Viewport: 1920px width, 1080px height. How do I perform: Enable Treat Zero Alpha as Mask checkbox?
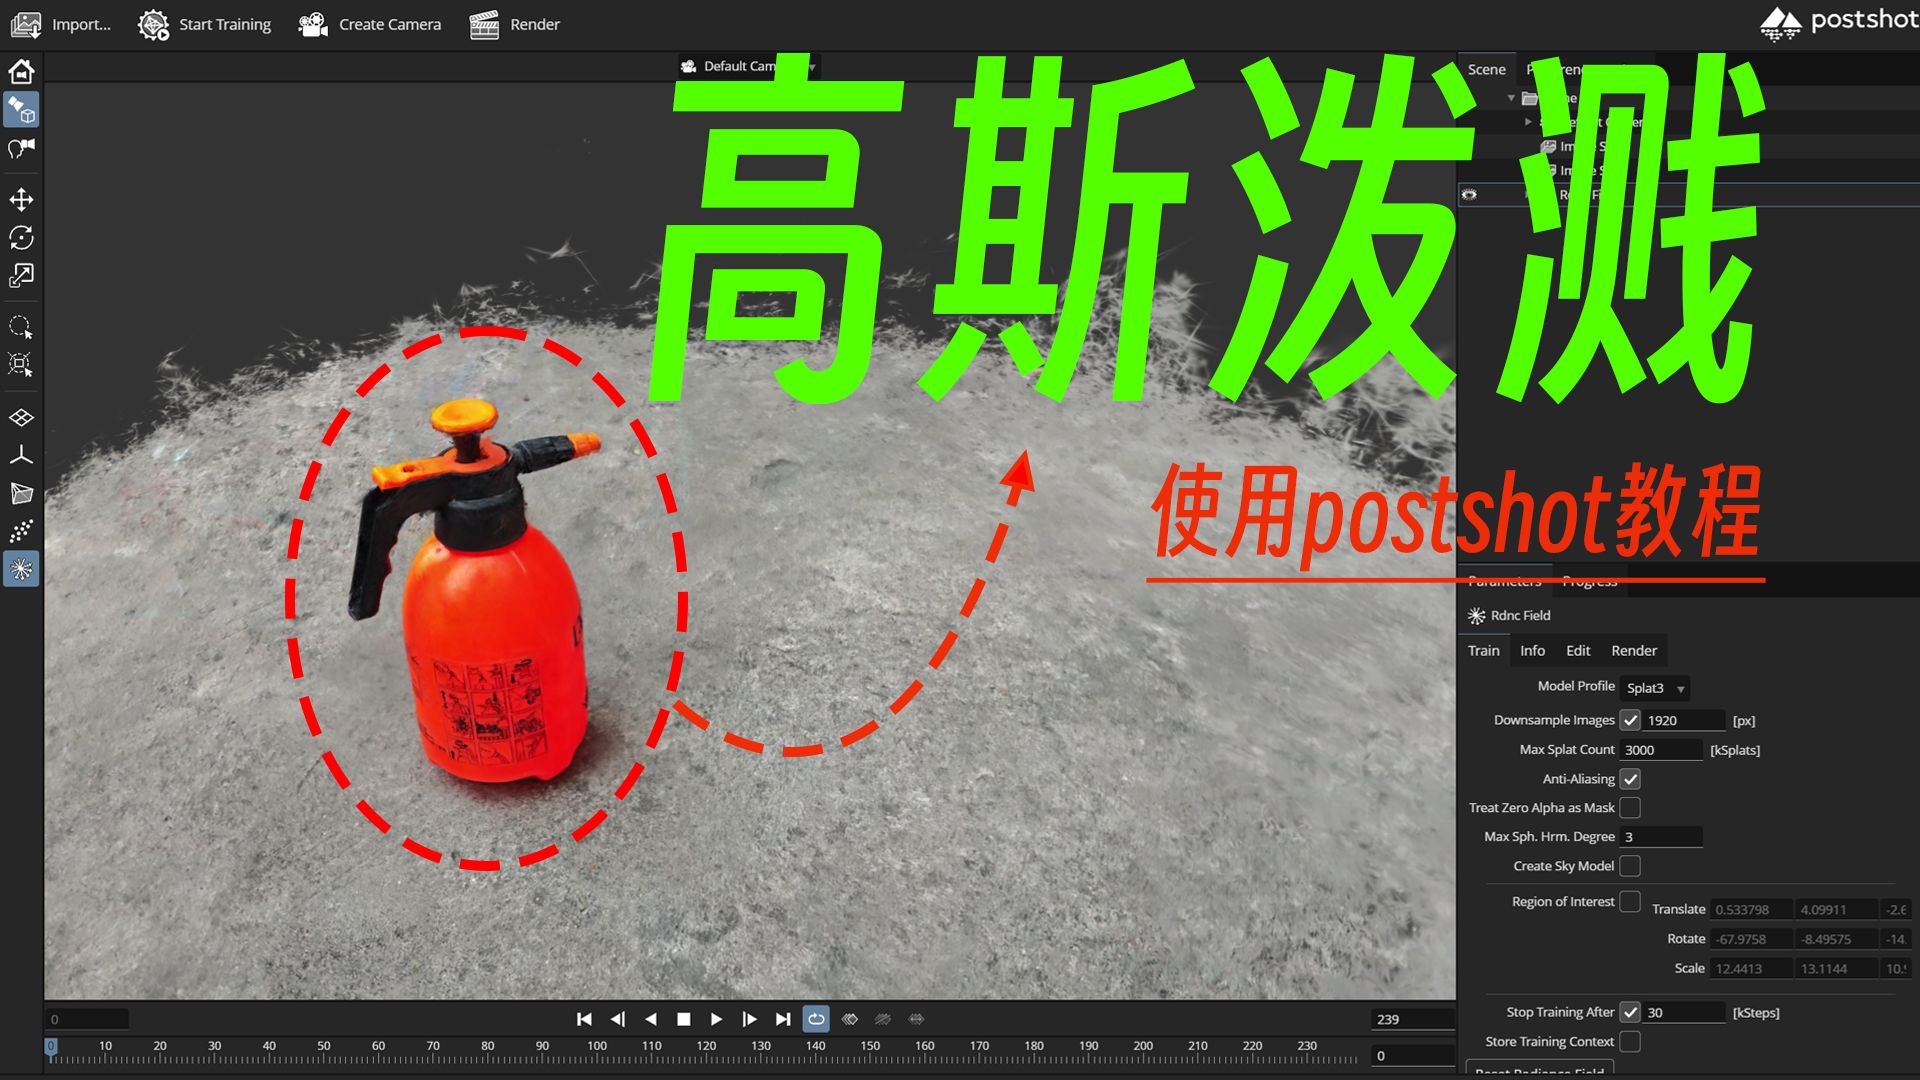(x=1630, y=808)
